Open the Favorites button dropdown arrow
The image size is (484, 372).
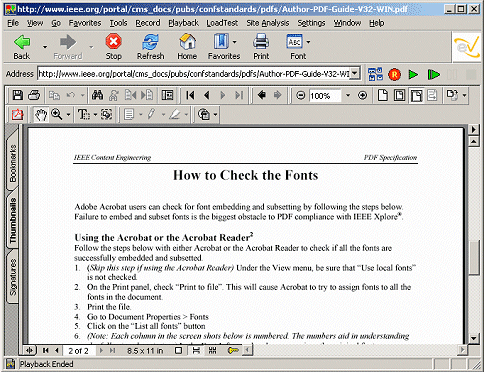point(234,42)
